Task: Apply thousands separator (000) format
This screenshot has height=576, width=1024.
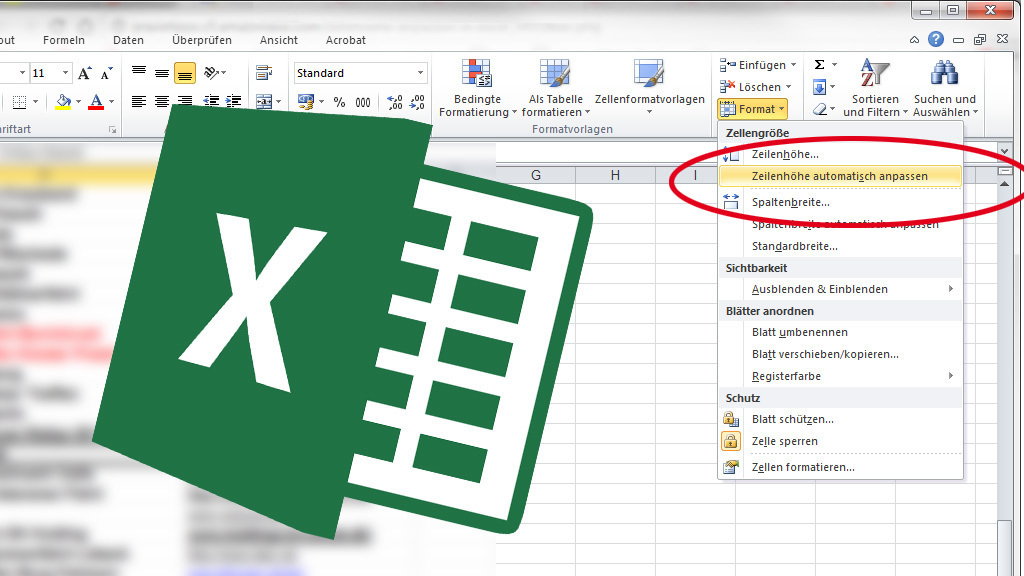Action: (363, 103)
